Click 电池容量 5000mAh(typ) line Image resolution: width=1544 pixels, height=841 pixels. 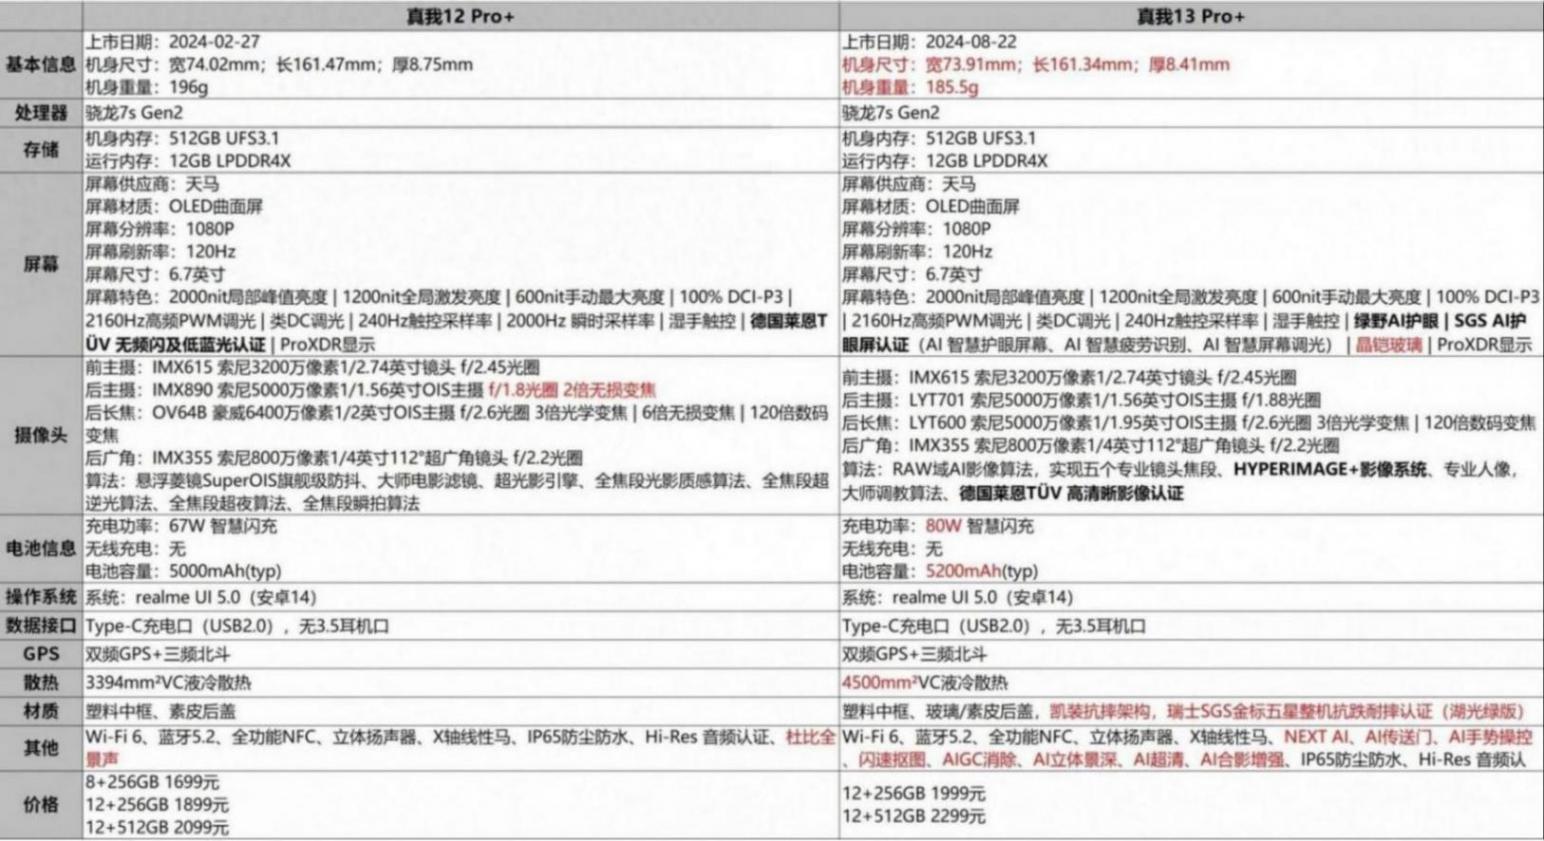(x=183, y=571)
